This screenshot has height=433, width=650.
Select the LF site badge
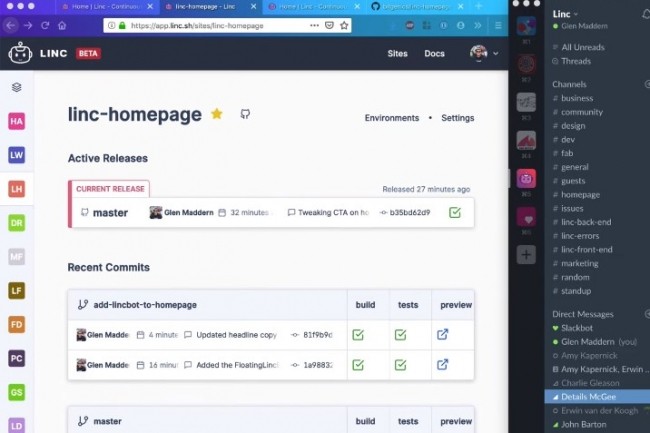coord(17,291)
